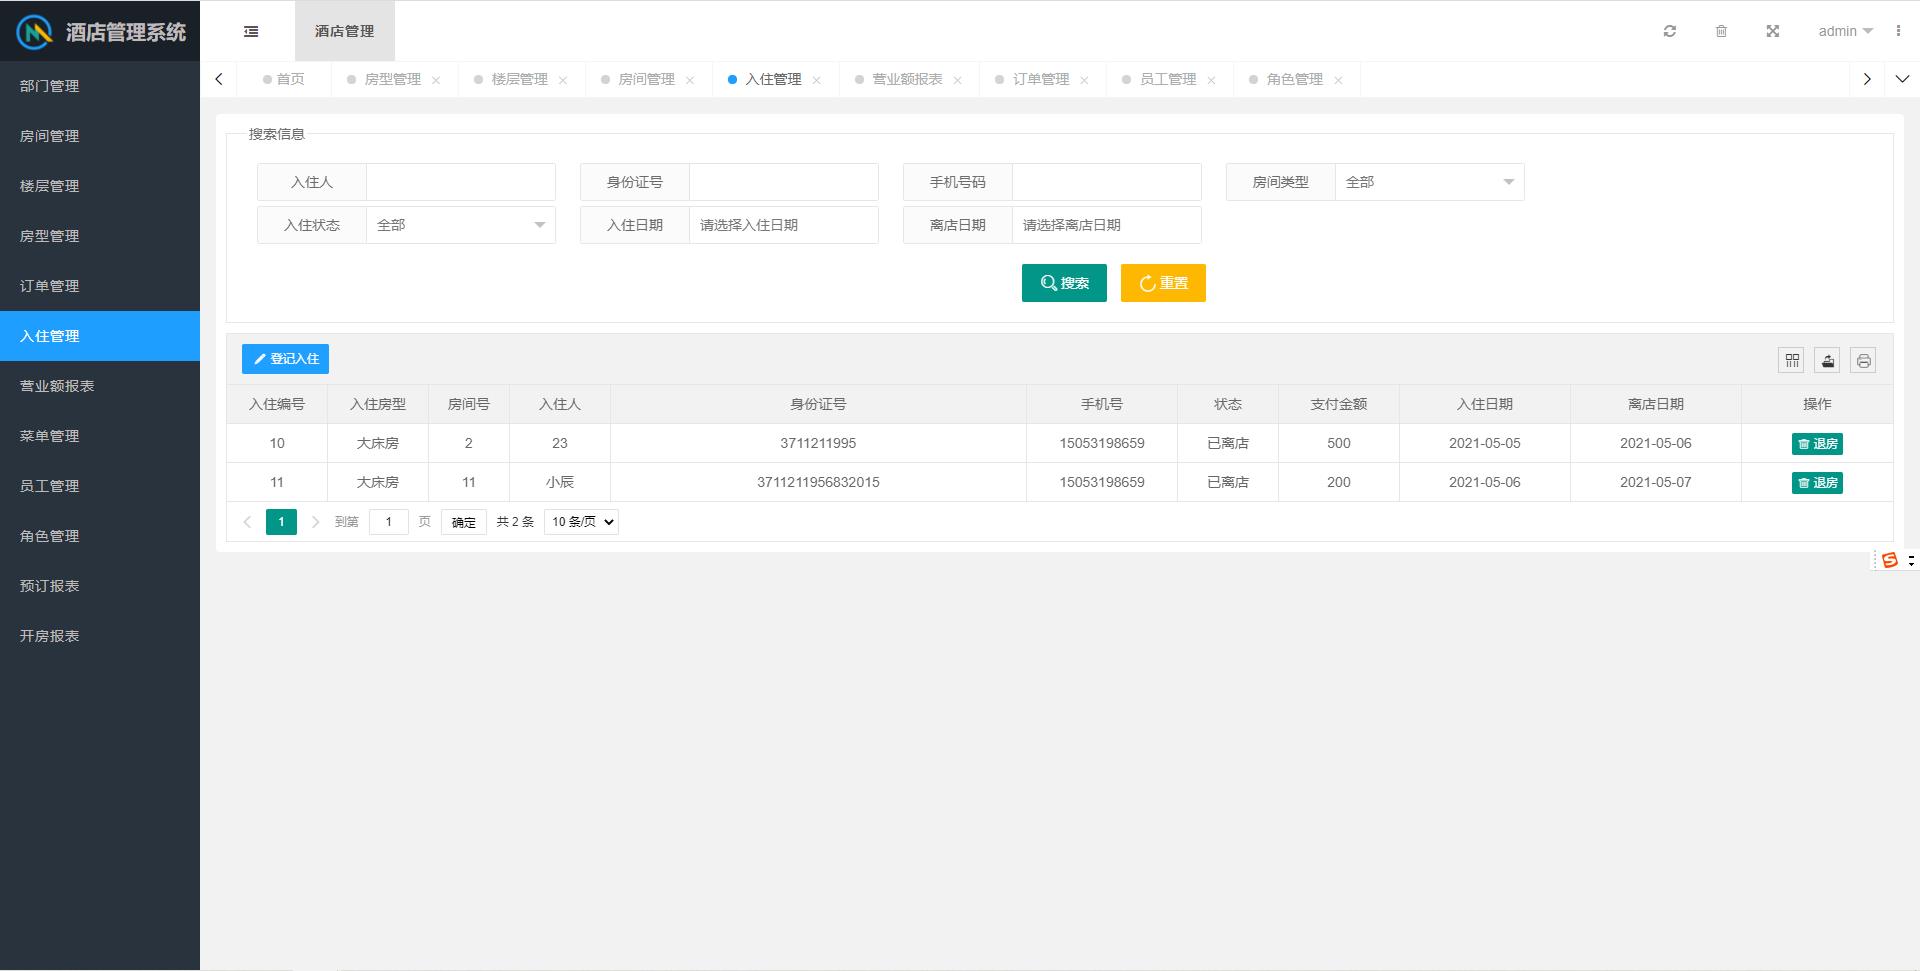Close the 入住管理 tab
1920x971 pixels.
tap(817, 80)
